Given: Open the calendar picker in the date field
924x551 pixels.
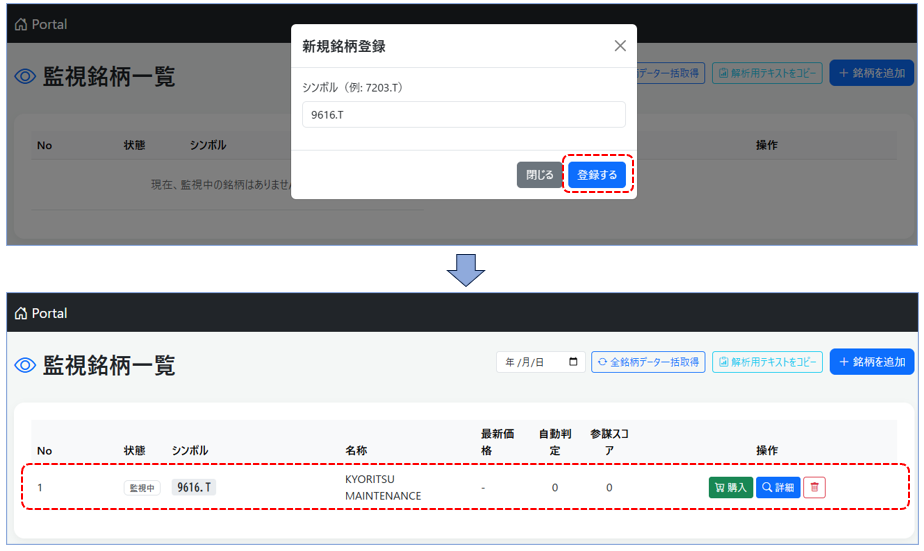Looking at the screenshot, I should tap(575, 362).
